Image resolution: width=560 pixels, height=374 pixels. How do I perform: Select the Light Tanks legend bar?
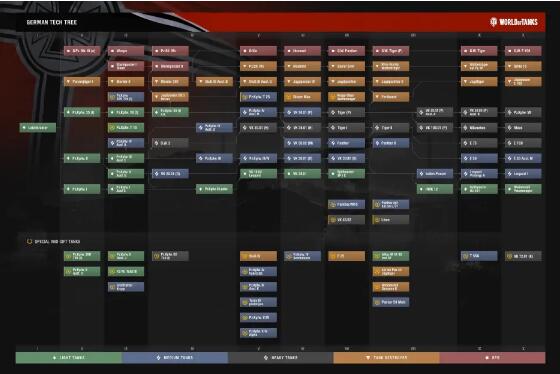pyautogui.click(x=69, y=358)
